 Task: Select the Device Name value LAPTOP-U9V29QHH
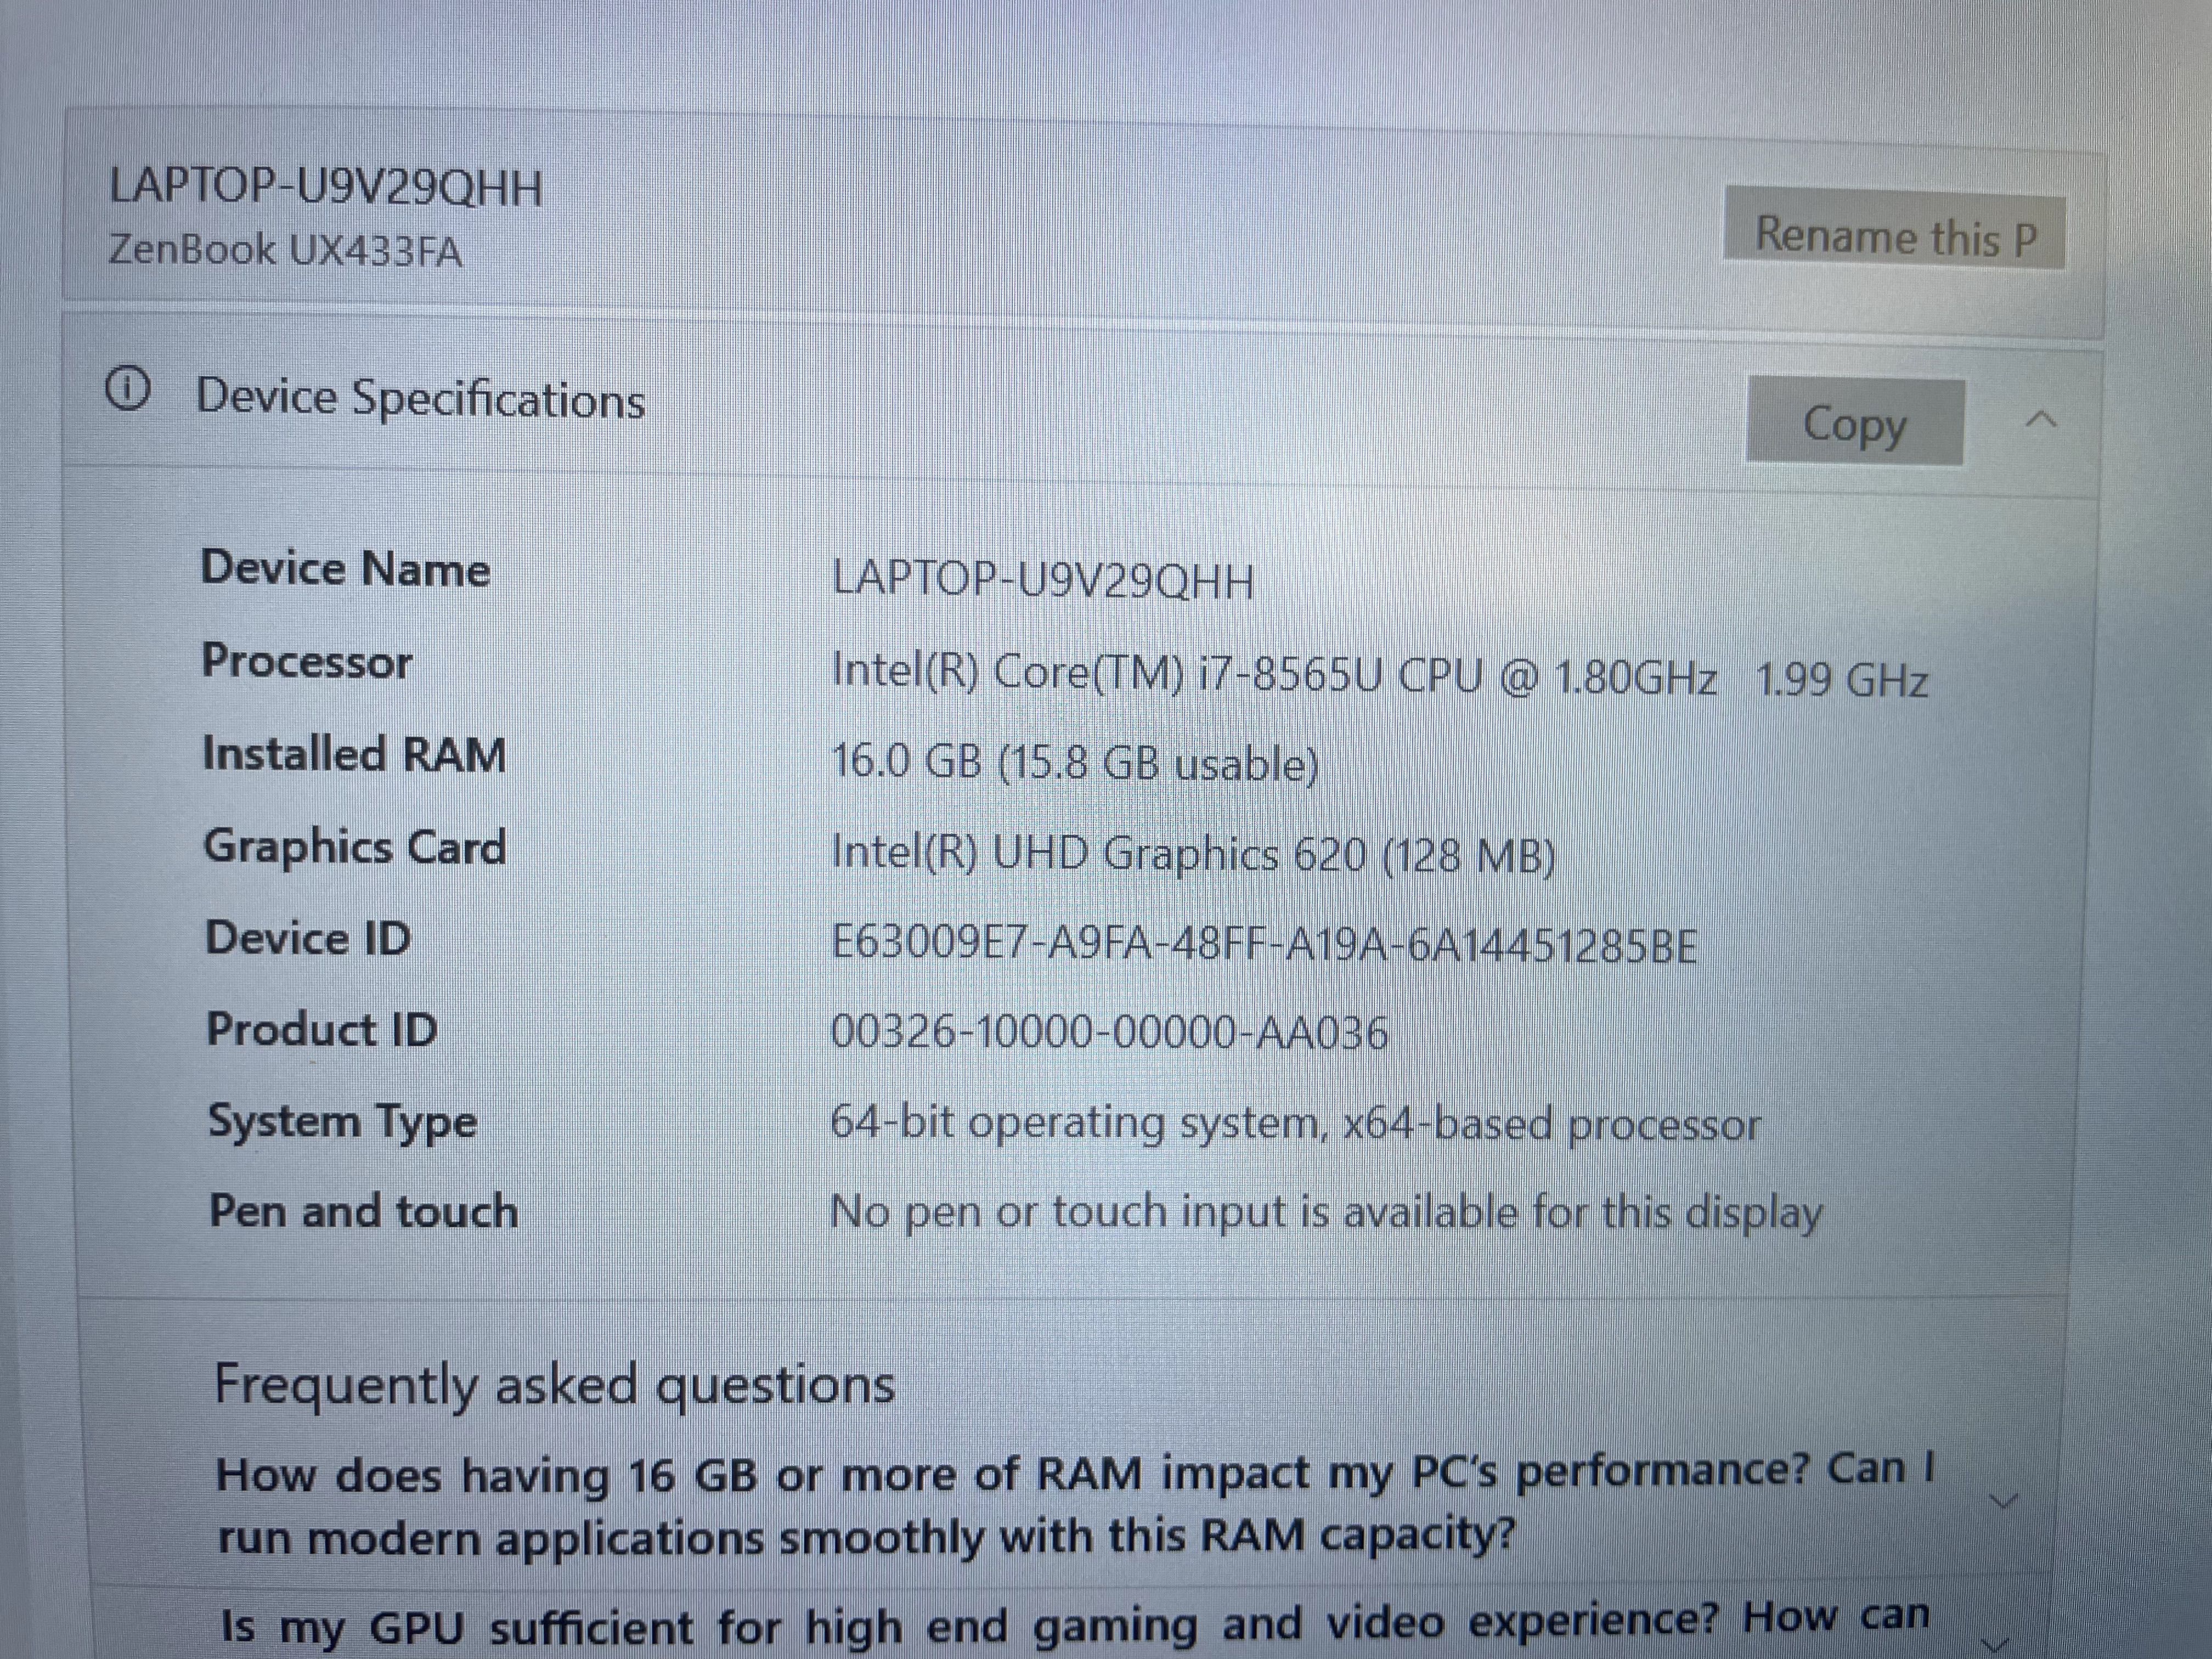(1043, 580)
